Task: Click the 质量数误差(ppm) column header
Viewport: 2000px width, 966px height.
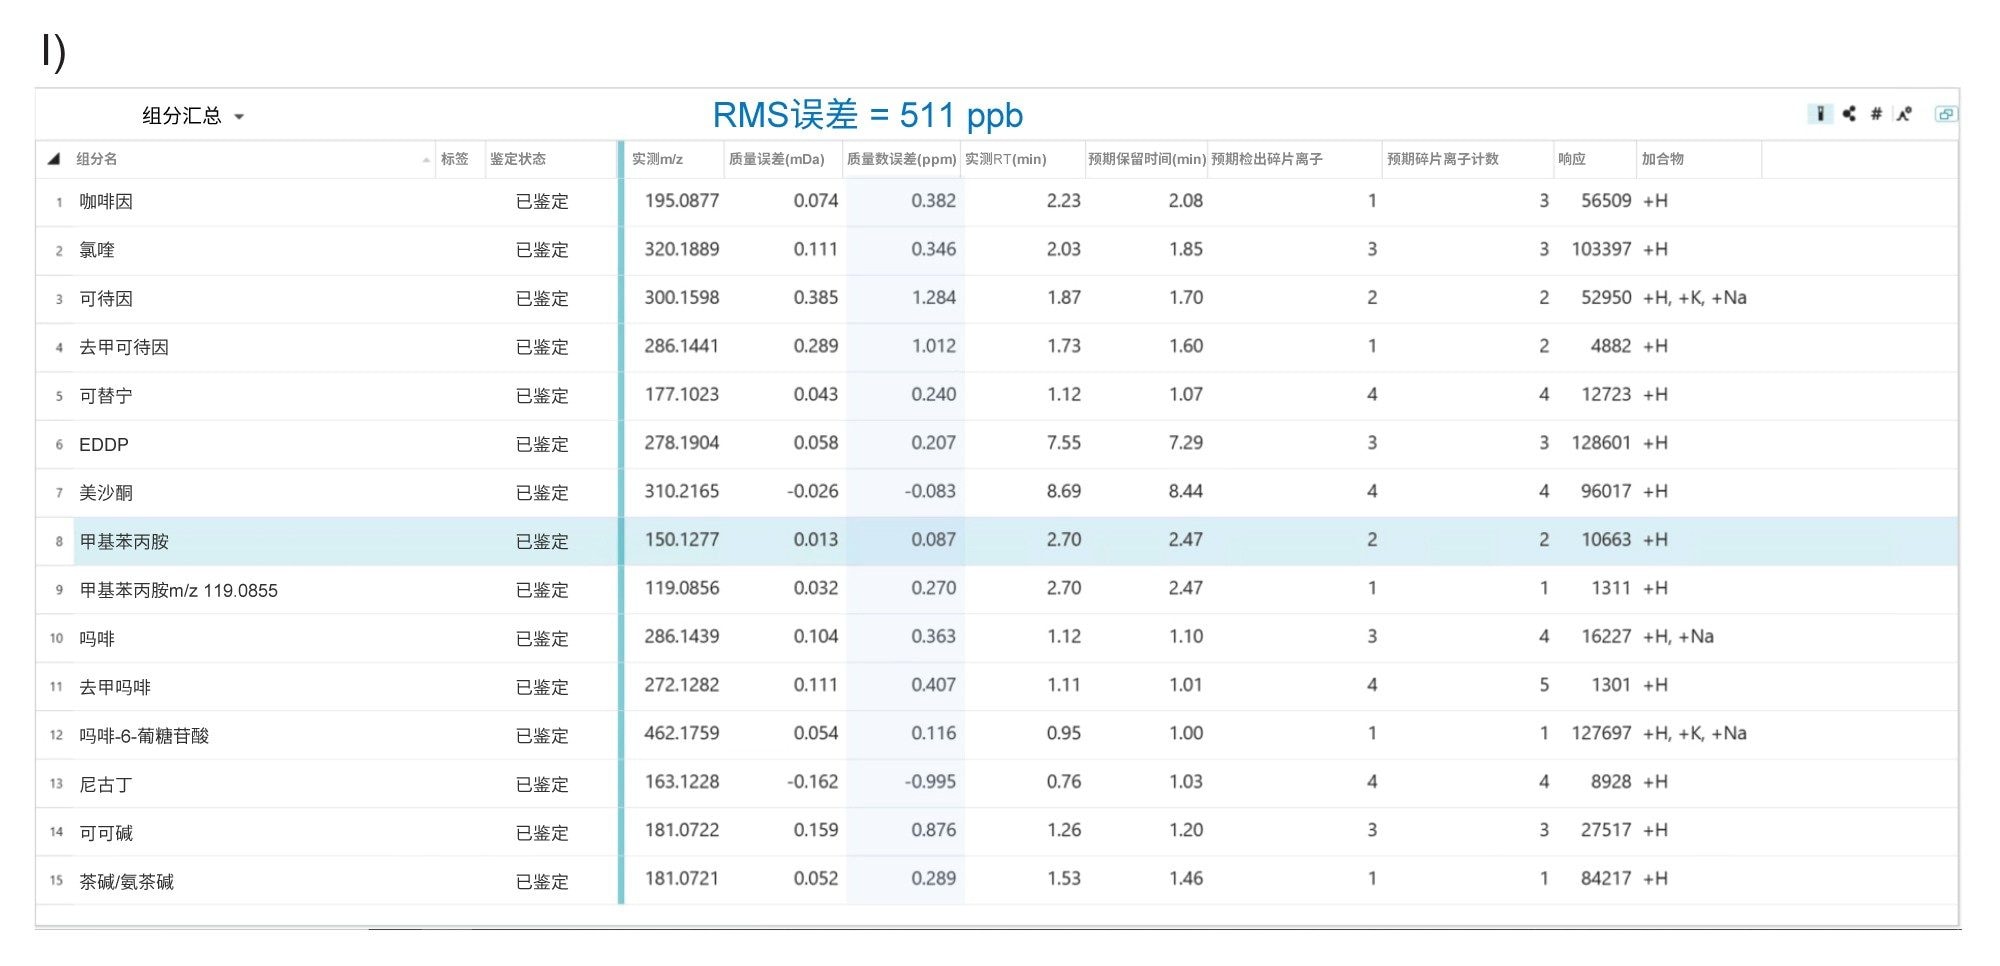Action: [x=902, y=159]
